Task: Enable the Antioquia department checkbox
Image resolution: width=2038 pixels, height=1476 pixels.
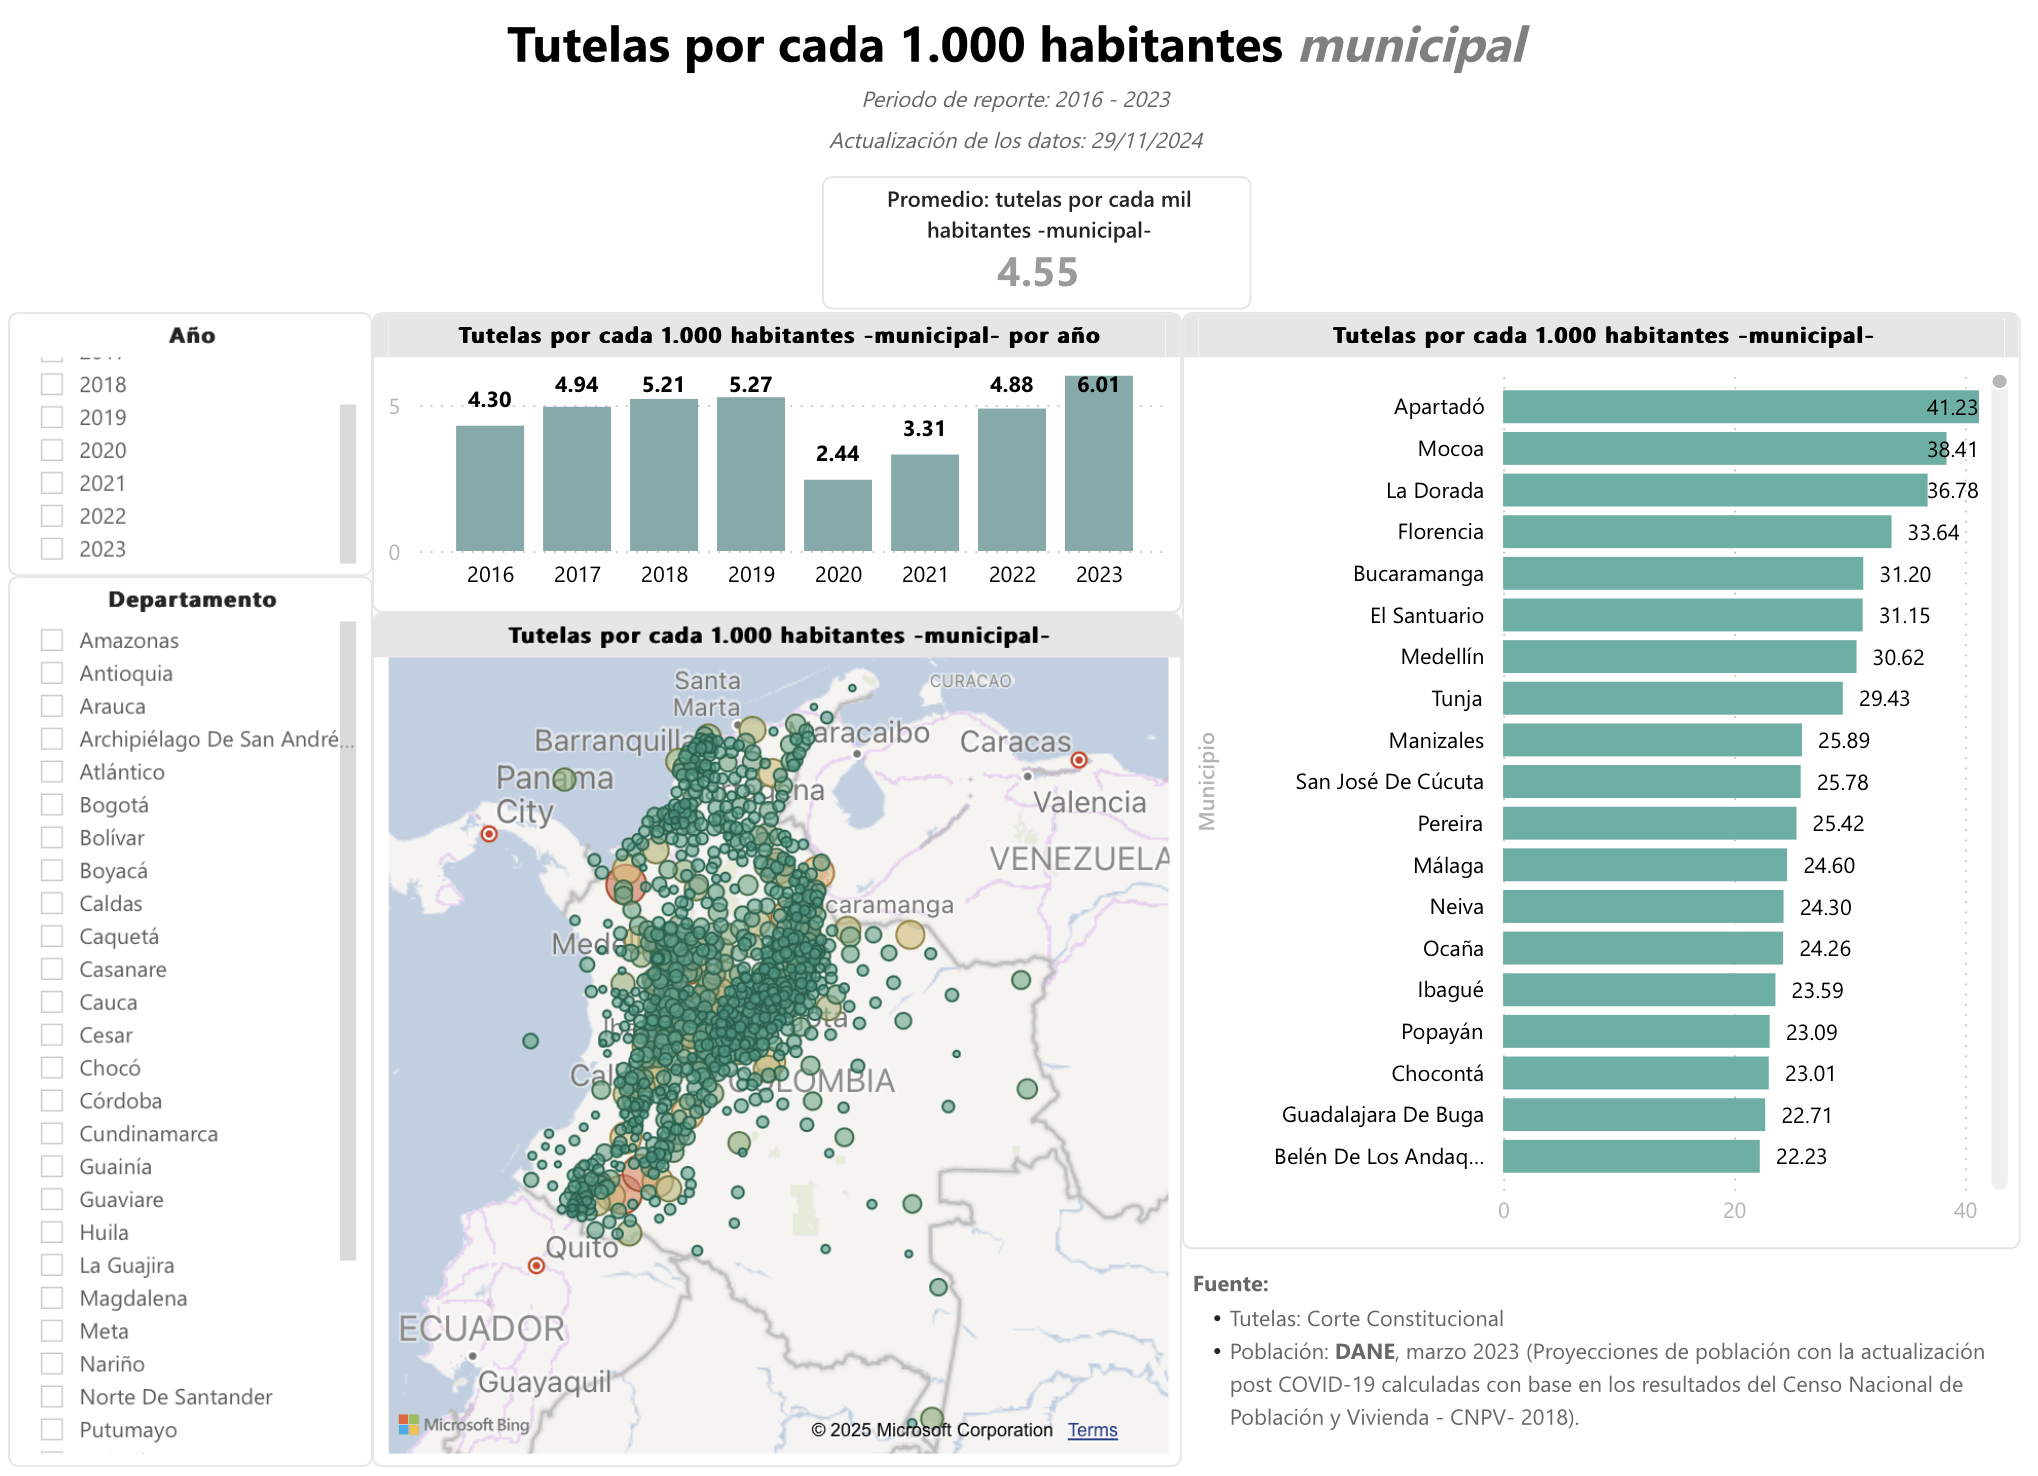Action: (52, 673)
